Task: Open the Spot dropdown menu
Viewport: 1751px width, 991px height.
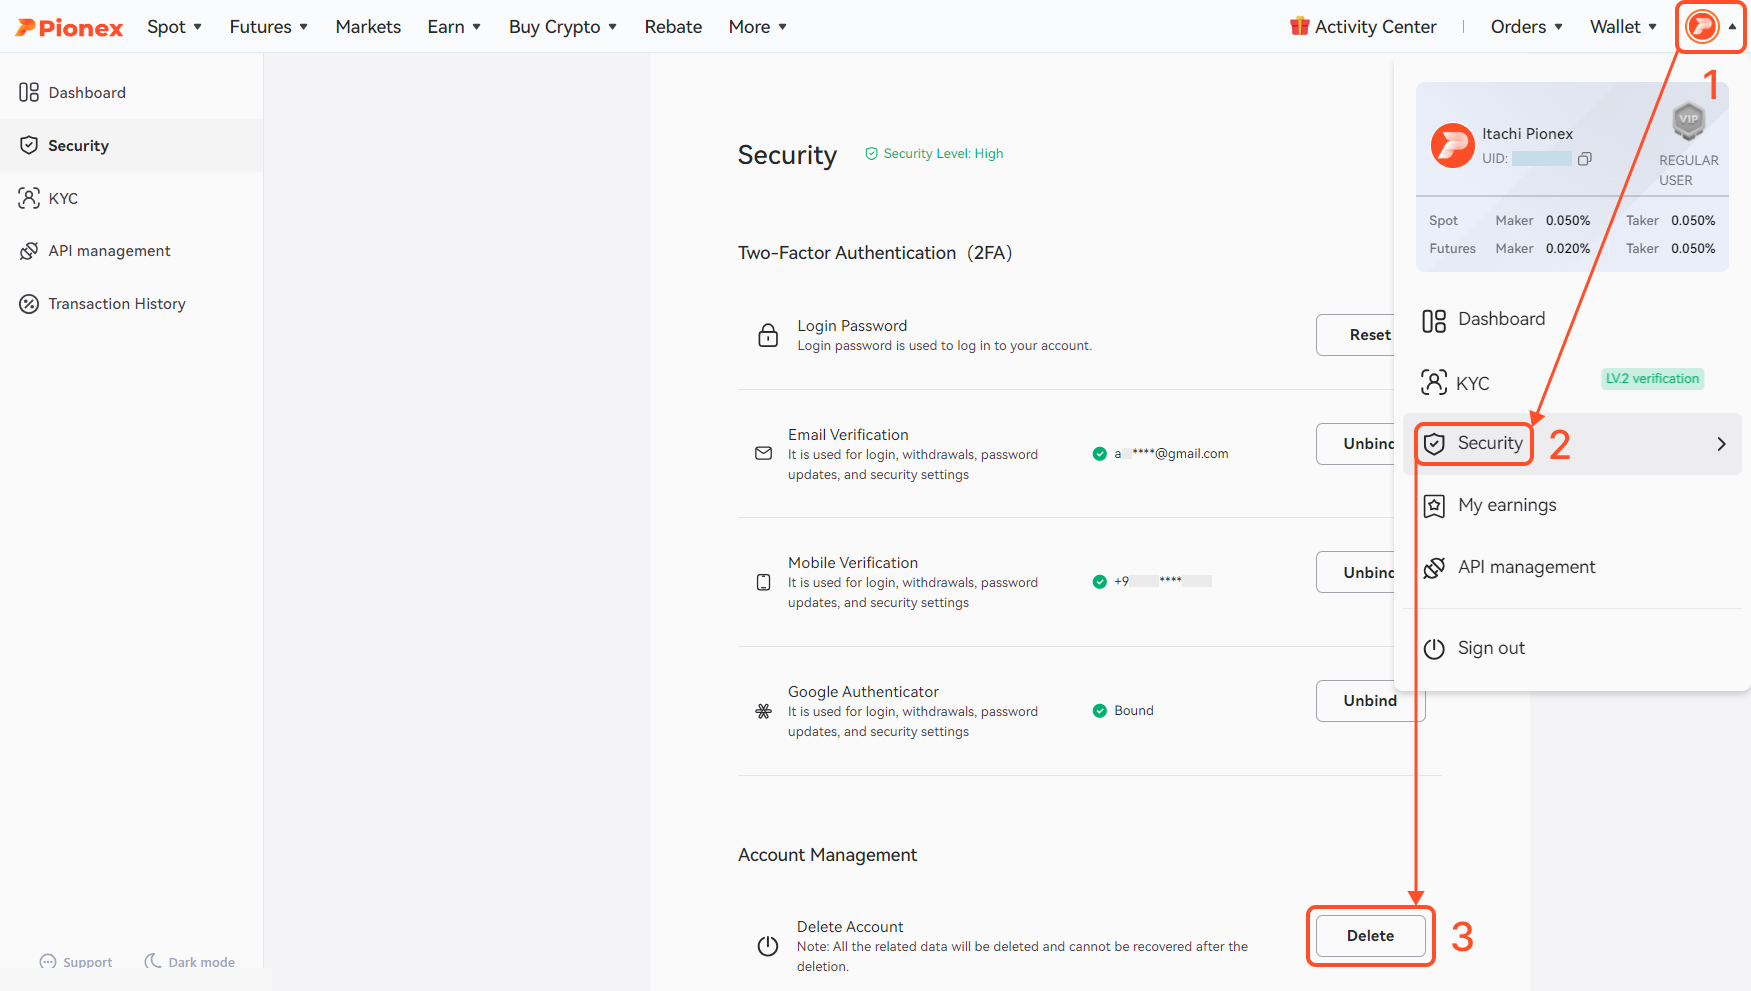Action: pyautogui.click(x=174, y=27)
